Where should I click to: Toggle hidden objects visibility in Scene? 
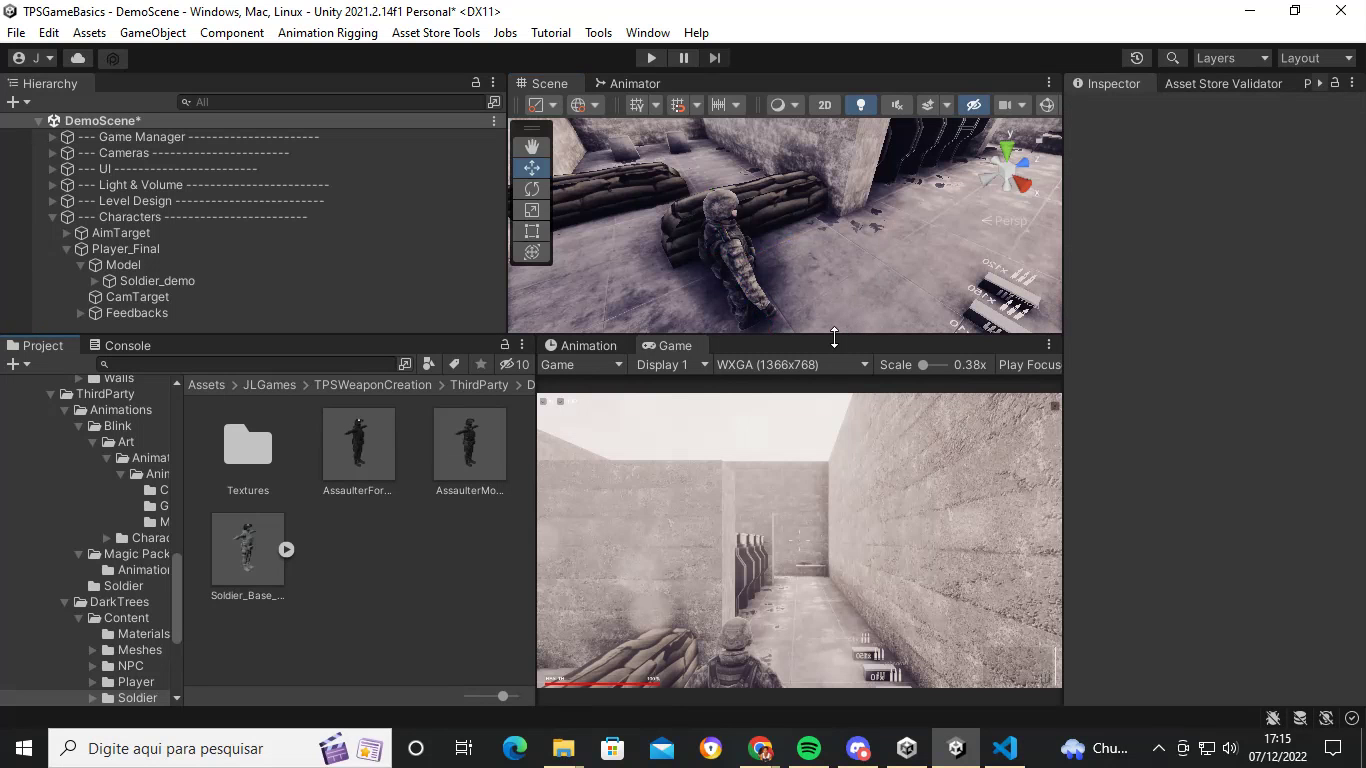pyautogui.click(x=973, y=105)
